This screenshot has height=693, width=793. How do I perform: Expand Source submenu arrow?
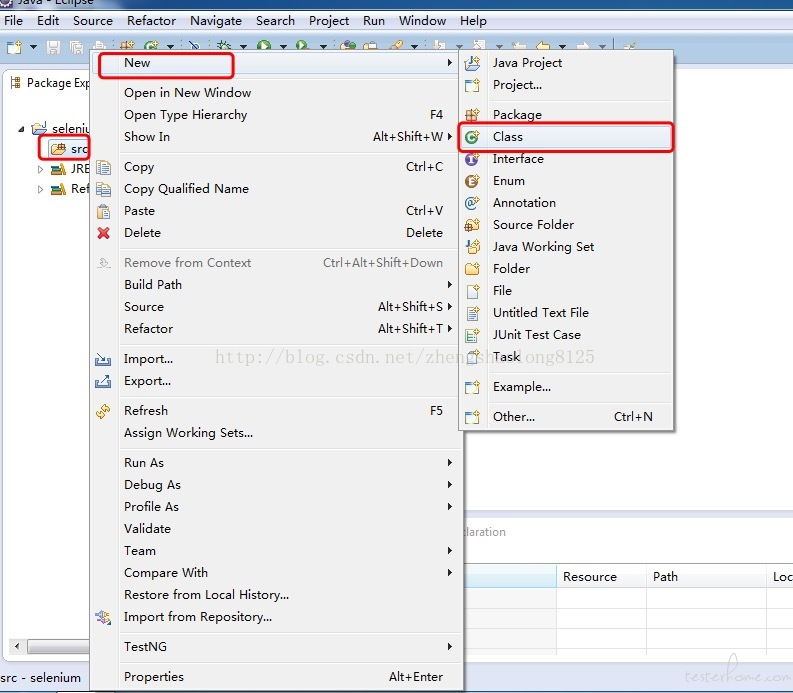450,307
